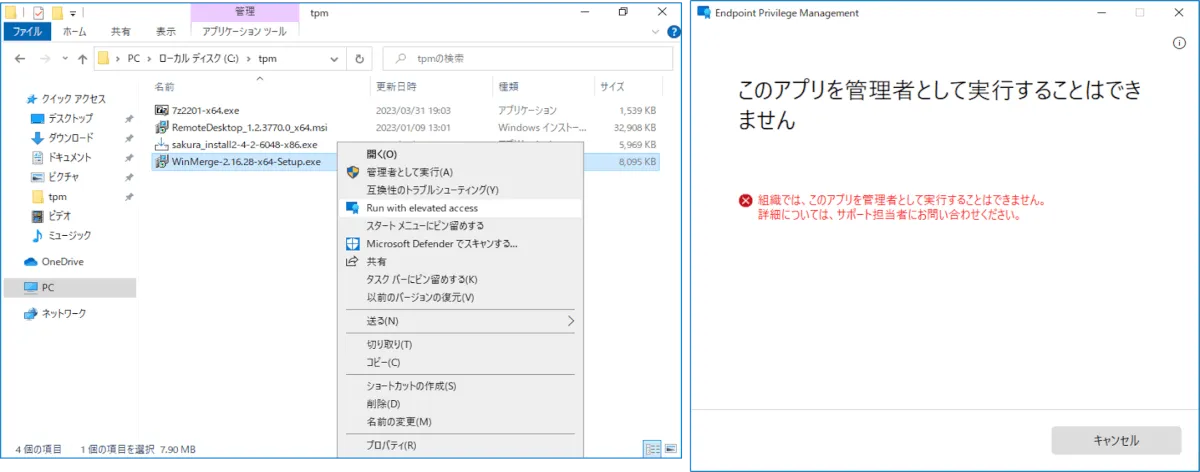
Task: Click the 共有 share icon in the context menu
Action: tap(352, 262)
